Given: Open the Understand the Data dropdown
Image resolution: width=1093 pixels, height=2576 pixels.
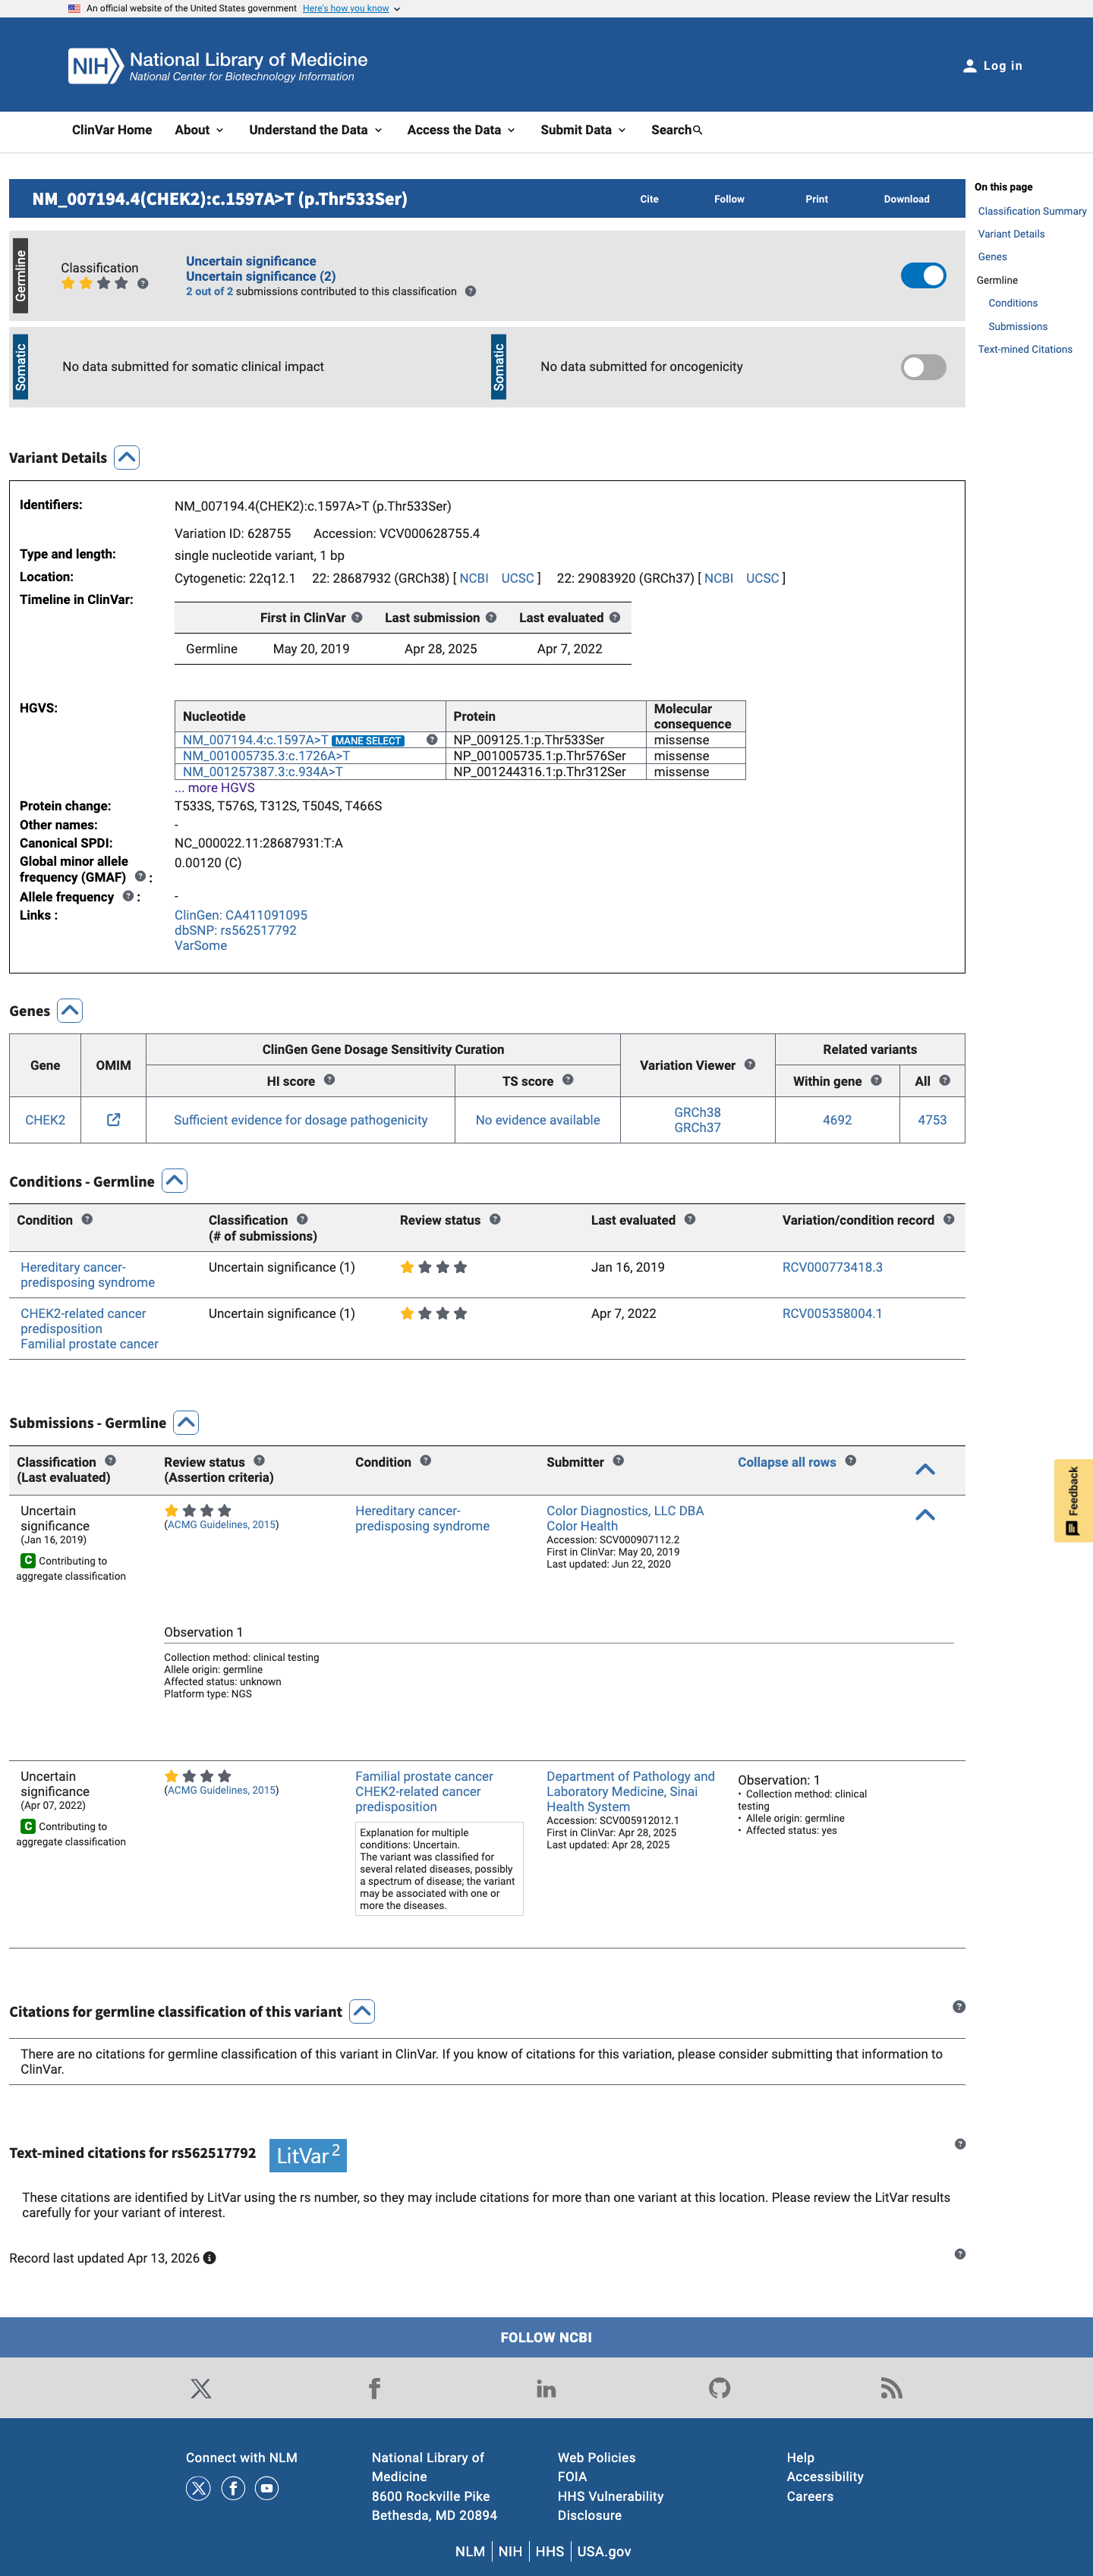Looking at the screenshot, I should coord(316,130).
